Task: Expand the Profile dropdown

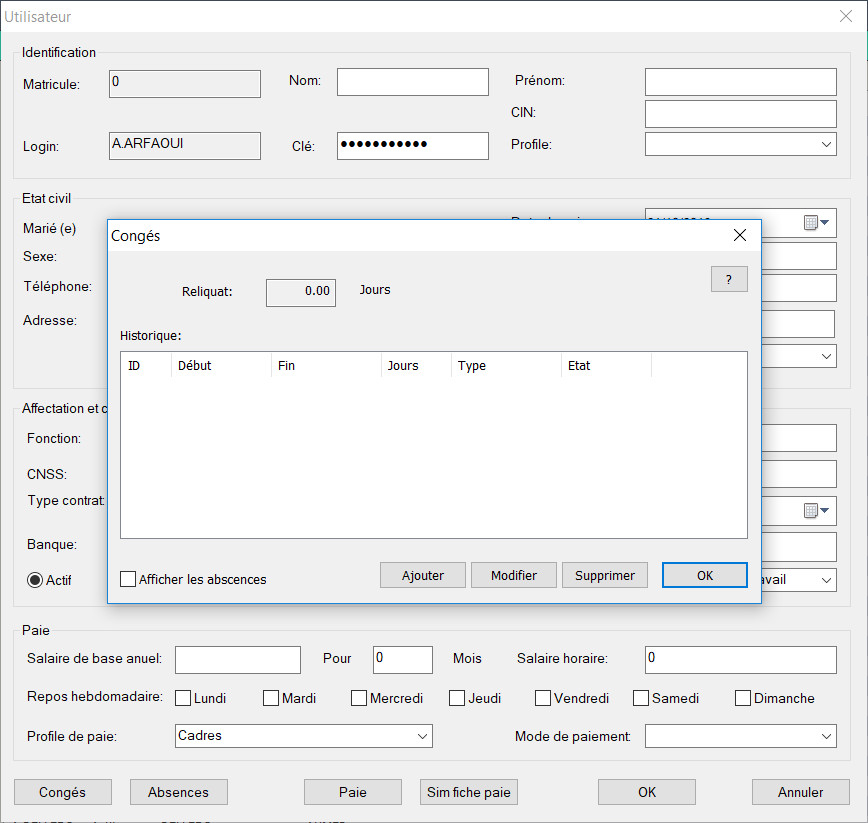Action: tap(826, 145)
